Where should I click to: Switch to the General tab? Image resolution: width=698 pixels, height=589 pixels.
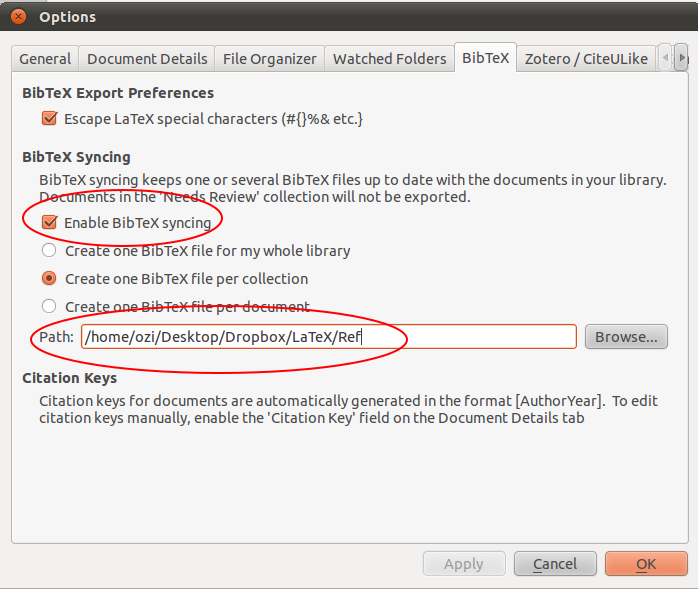click(x=45, y=59)
